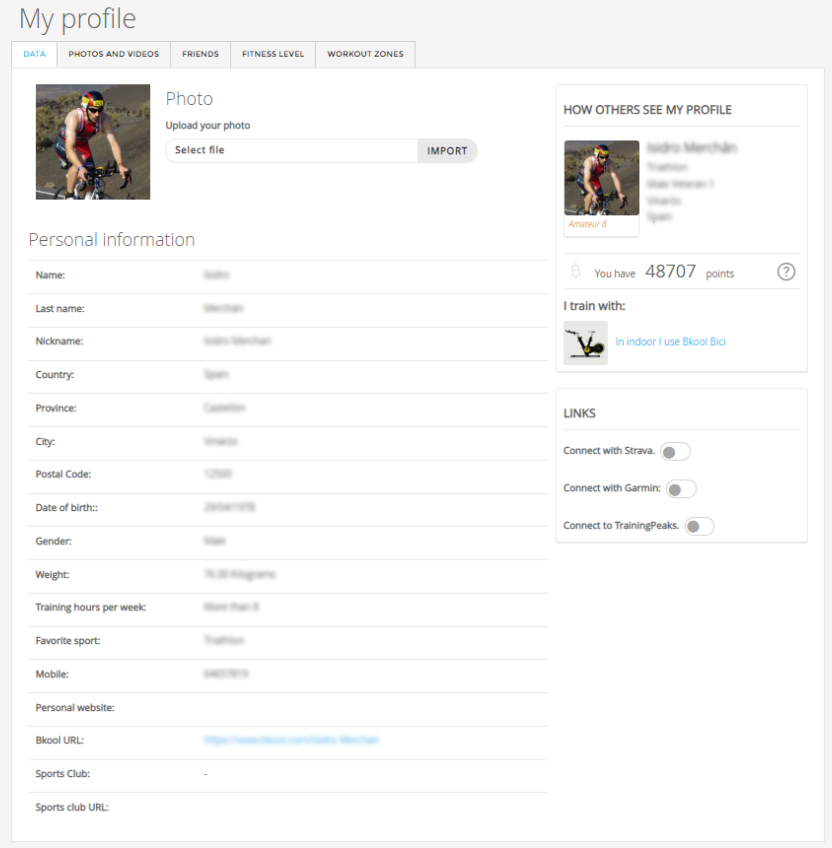Click the City: field label
Viewport: 832px width, 848px height.
(45, 442)
